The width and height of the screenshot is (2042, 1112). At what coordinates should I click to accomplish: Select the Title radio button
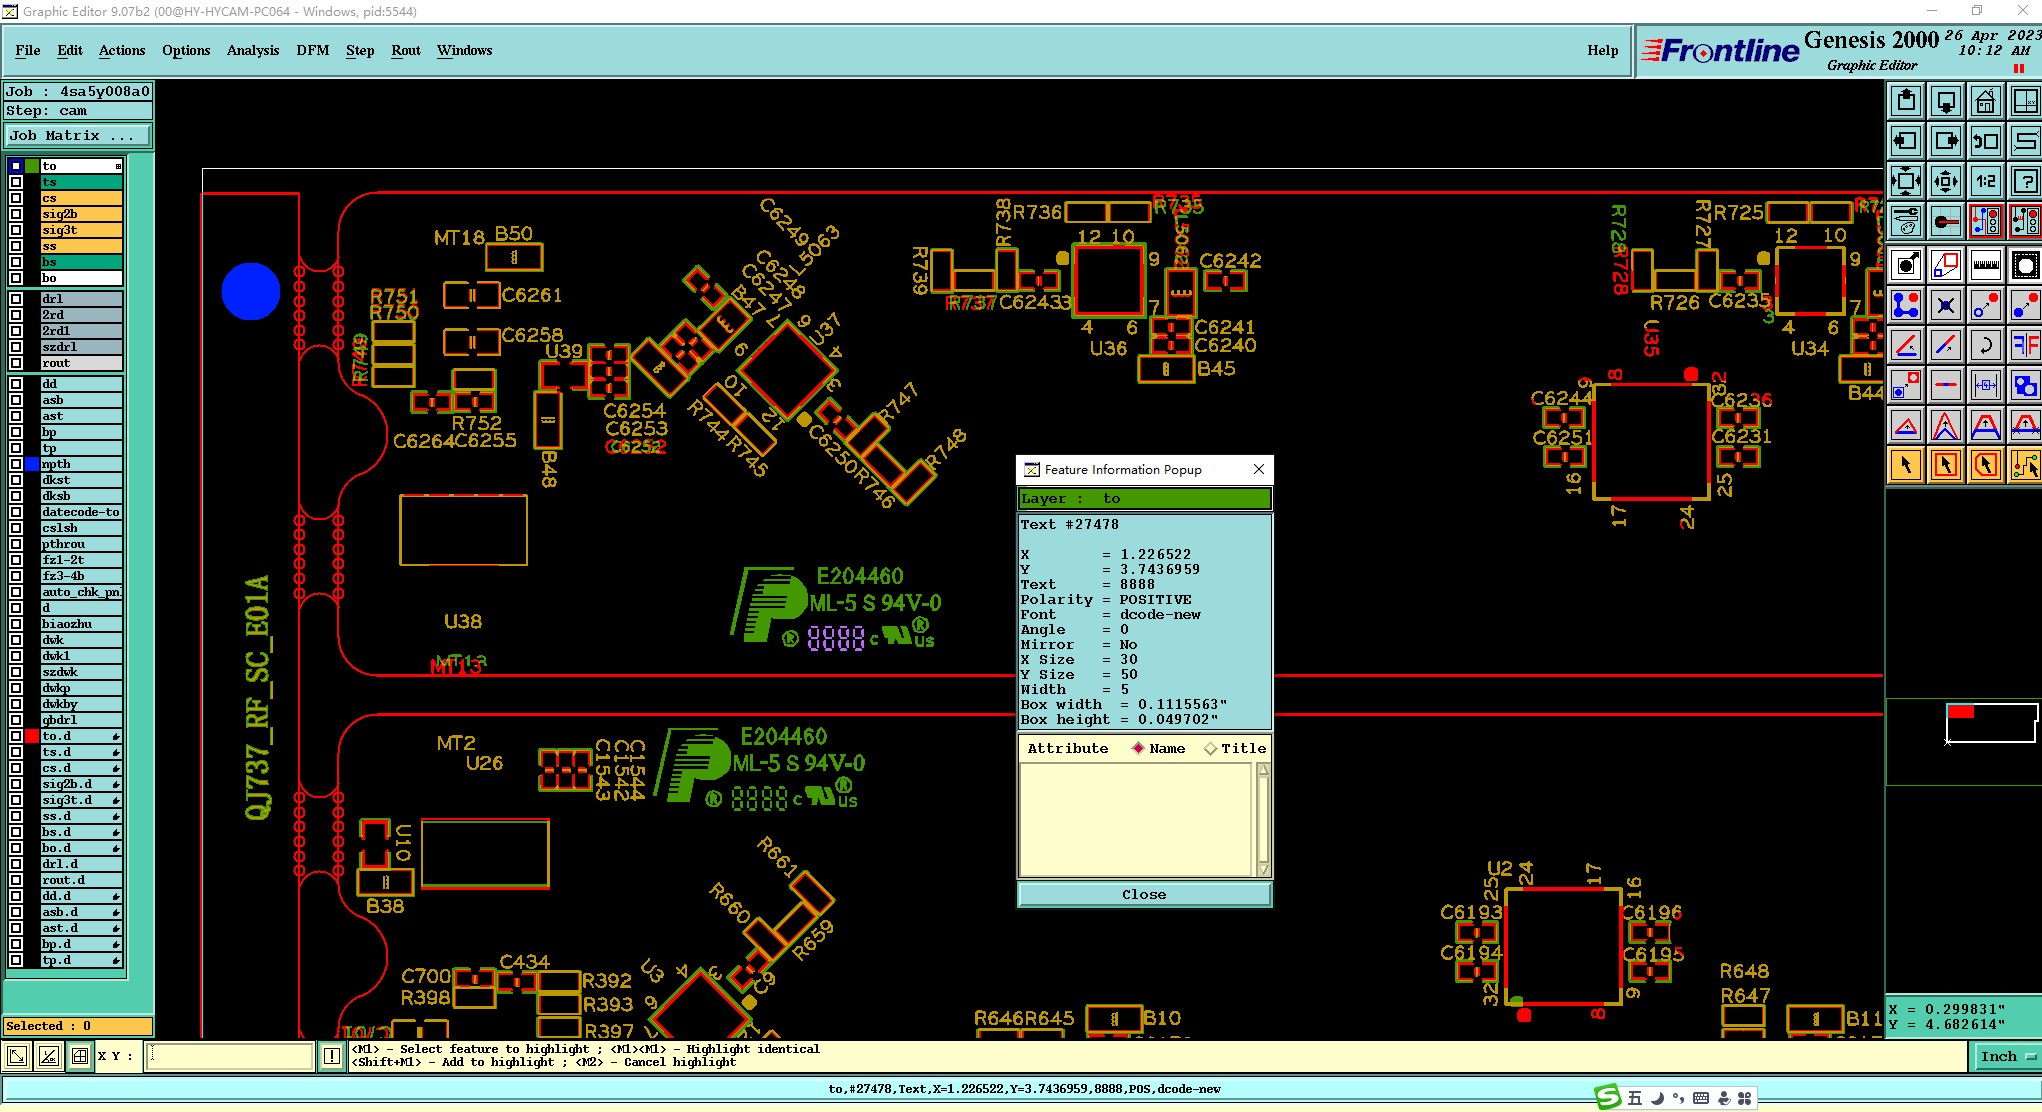point(1211,749)
